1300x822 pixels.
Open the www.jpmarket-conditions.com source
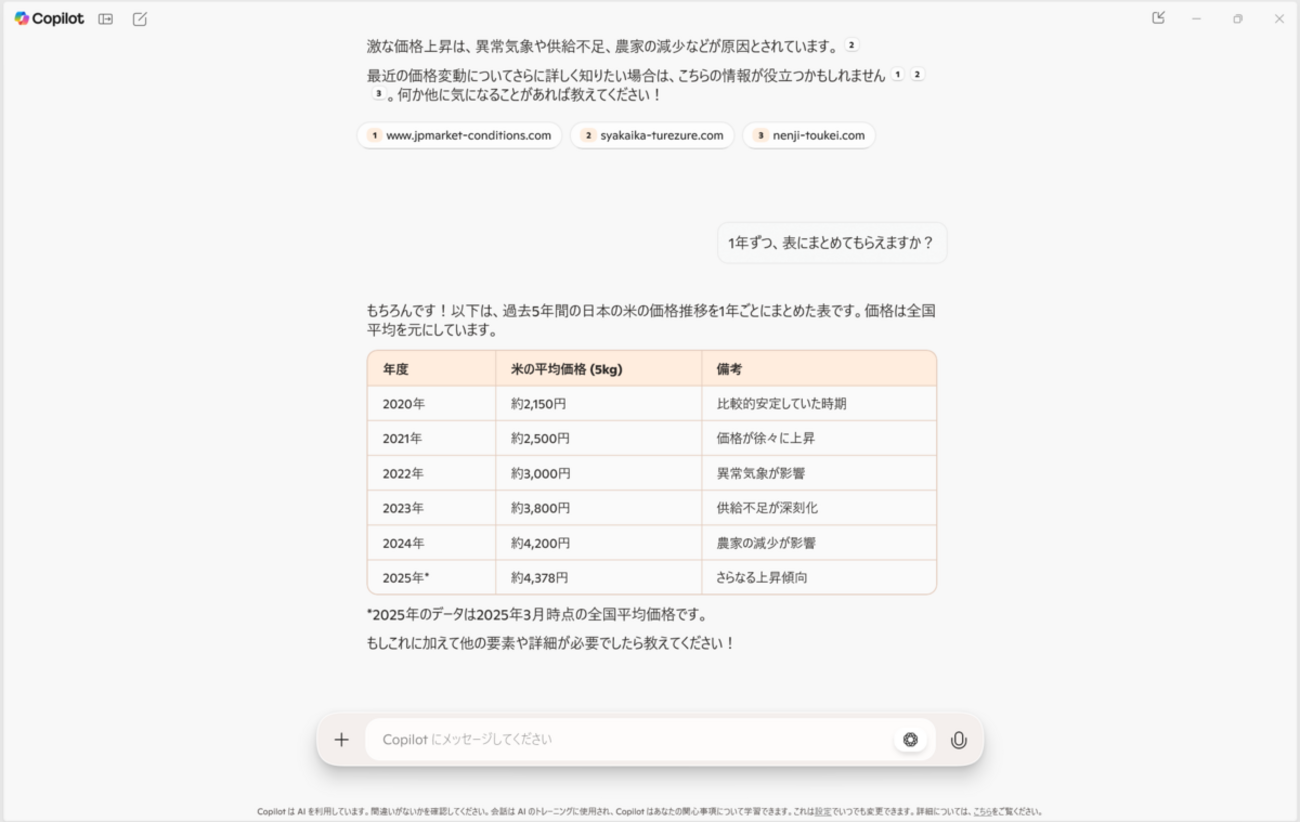[460, 136]
